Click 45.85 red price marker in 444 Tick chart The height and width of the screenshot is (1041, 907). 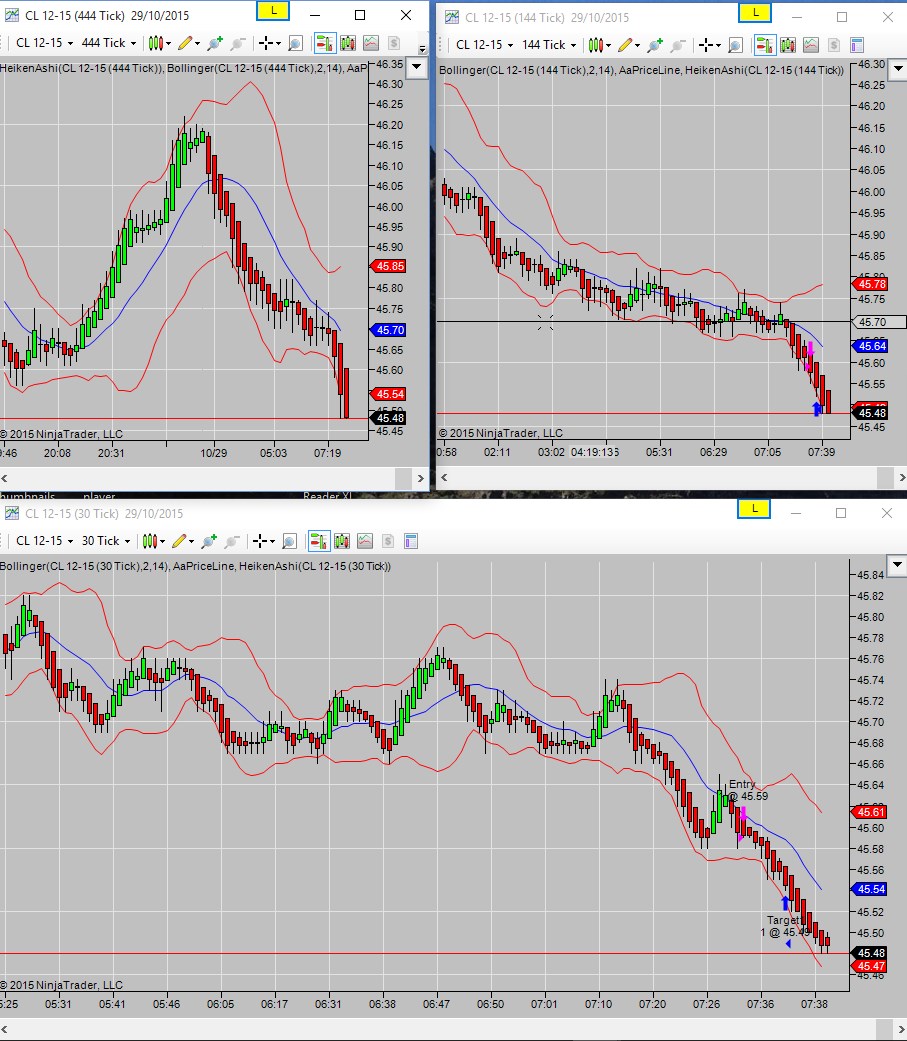click(387, 266)
